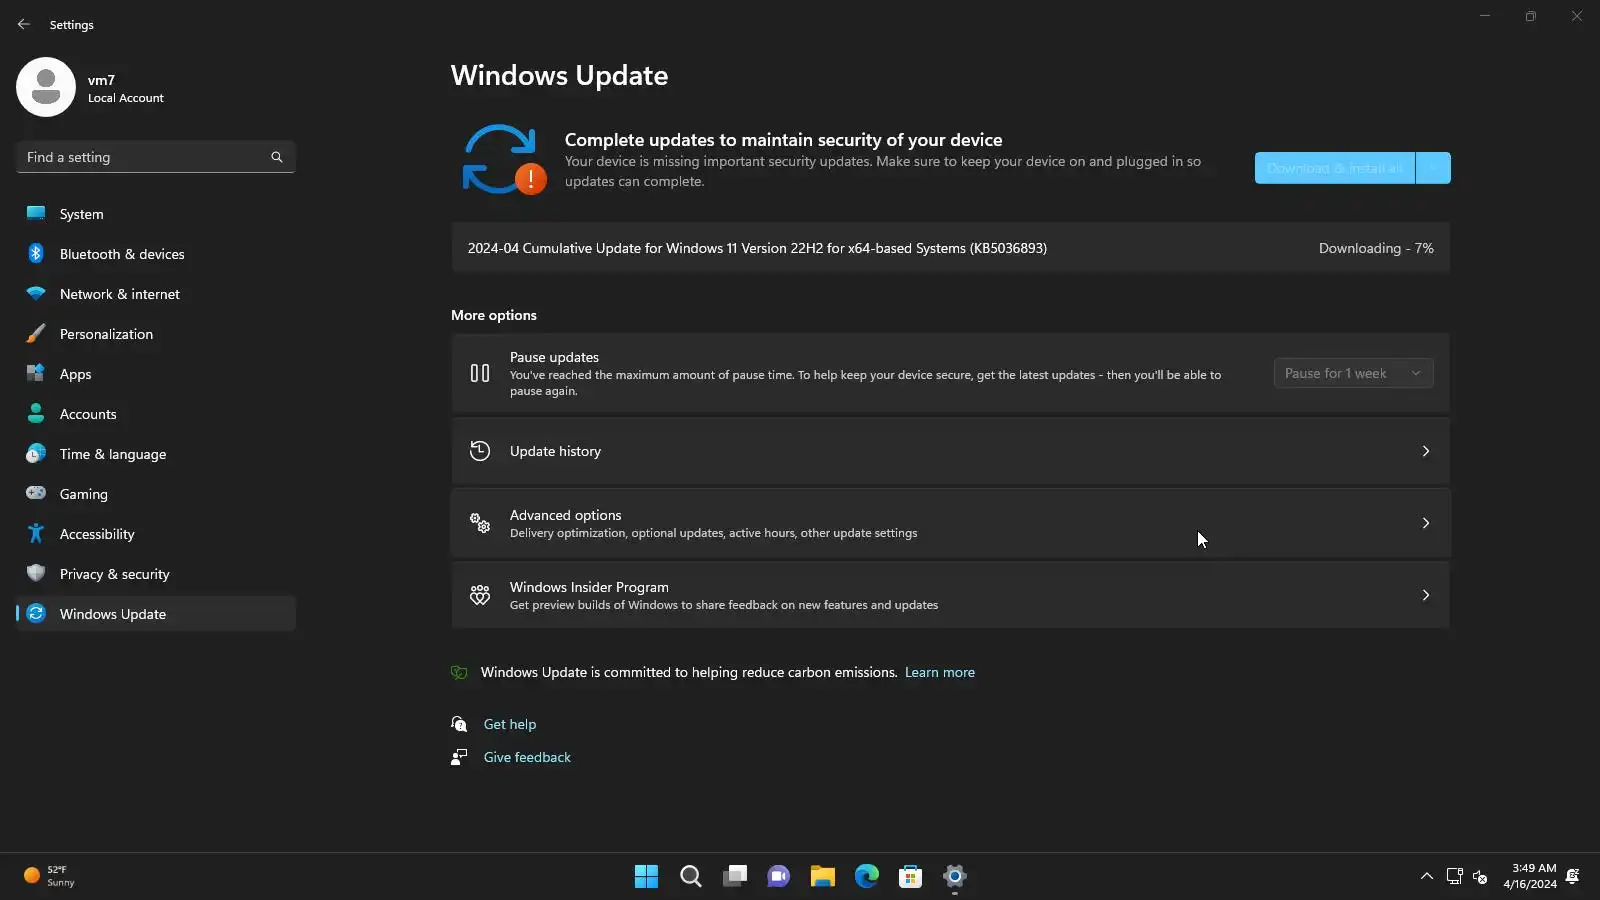Open Update history
Image resolution: width=1600 pixels, height=900 pixels.
click(x=950, y=451)
